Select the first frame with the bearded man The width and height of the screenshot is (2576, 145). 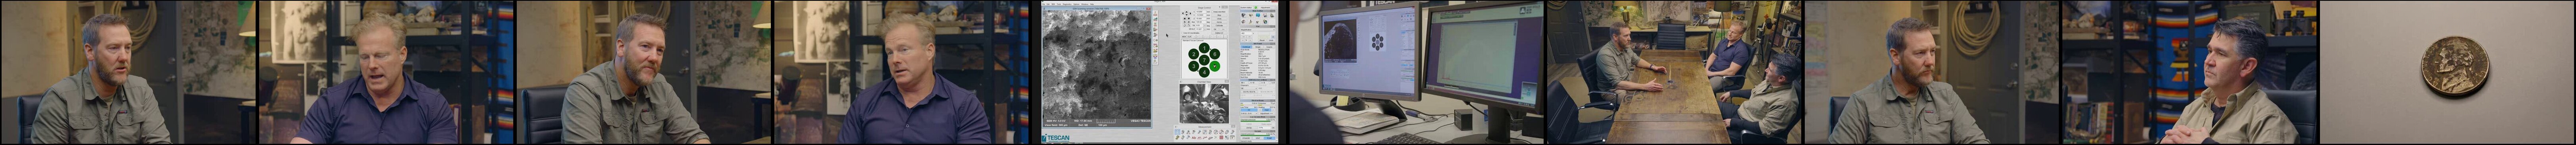pos(128,72)
